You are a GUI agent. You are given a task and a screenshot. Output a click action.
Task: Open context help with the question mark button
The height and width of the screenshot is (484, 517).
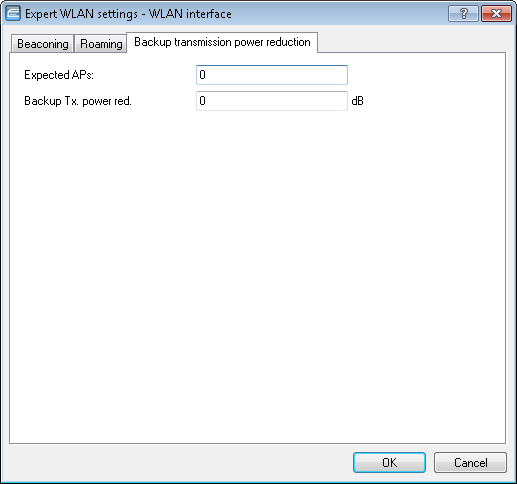click(x=463, y=14)
